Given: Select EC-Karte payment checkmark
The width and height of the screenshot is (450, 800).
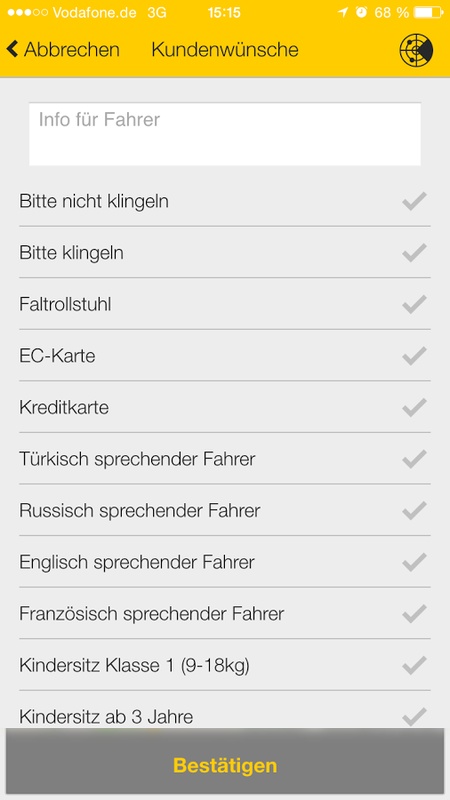Looking at the screenshot, I should click(414, 356).
